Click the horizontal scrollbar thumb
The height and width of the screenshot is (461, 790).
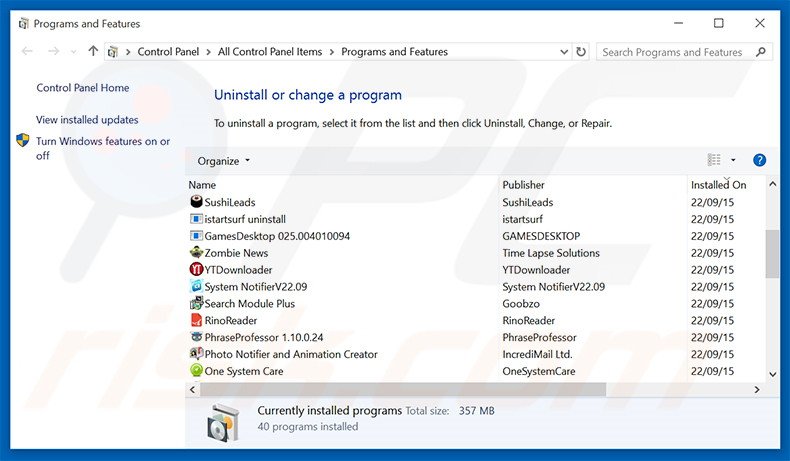403,389
